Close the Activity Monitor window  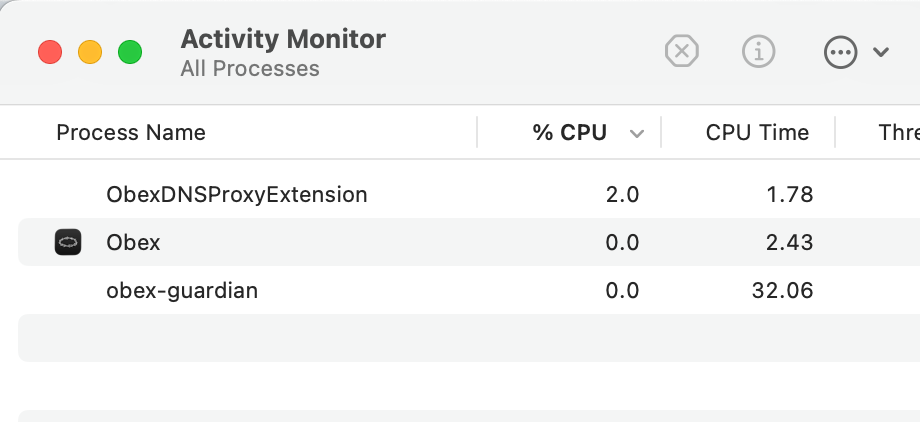(50, 51)
